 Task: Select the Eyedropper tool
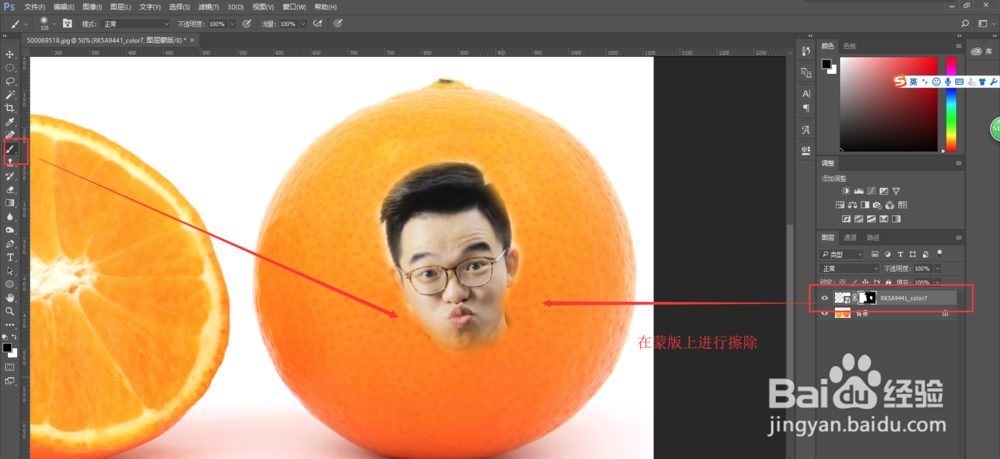[10, 121]
